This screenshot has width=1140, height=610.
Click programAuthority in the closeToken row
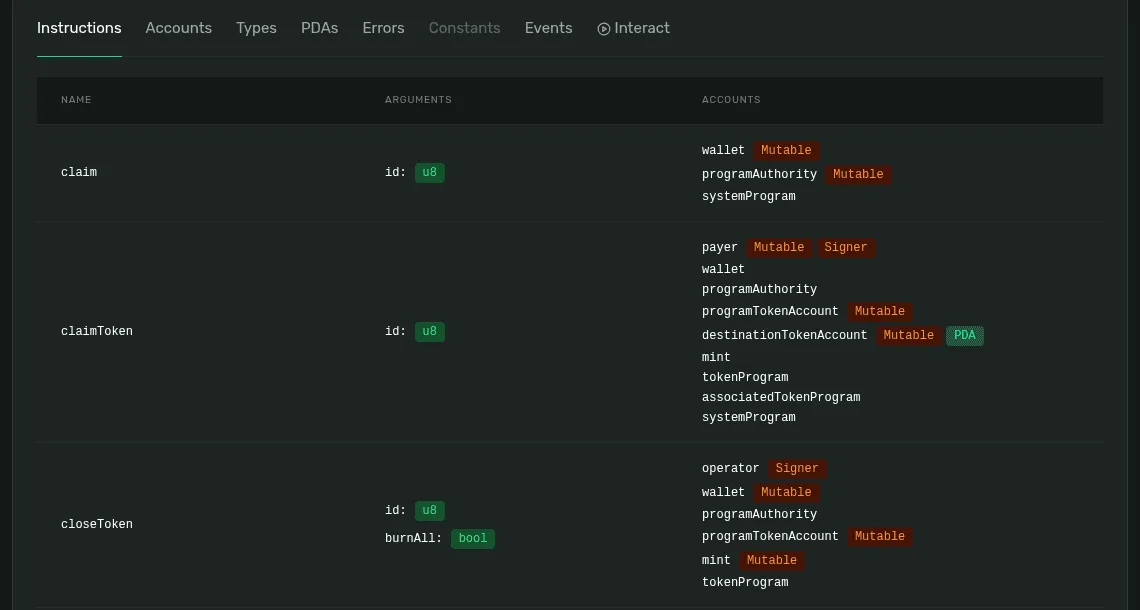point(759,514)
